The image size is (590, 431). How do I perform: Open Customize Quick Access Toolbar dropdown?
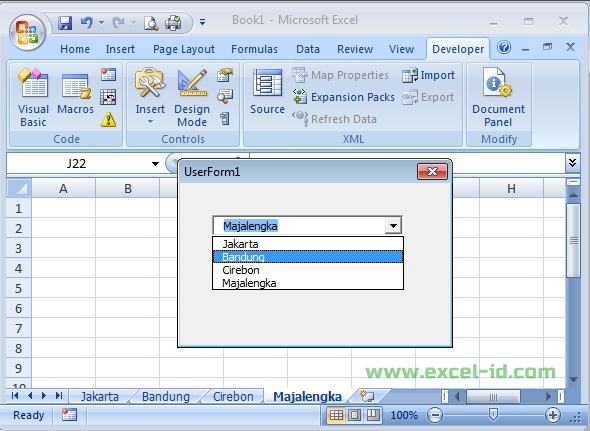point(202,23)
